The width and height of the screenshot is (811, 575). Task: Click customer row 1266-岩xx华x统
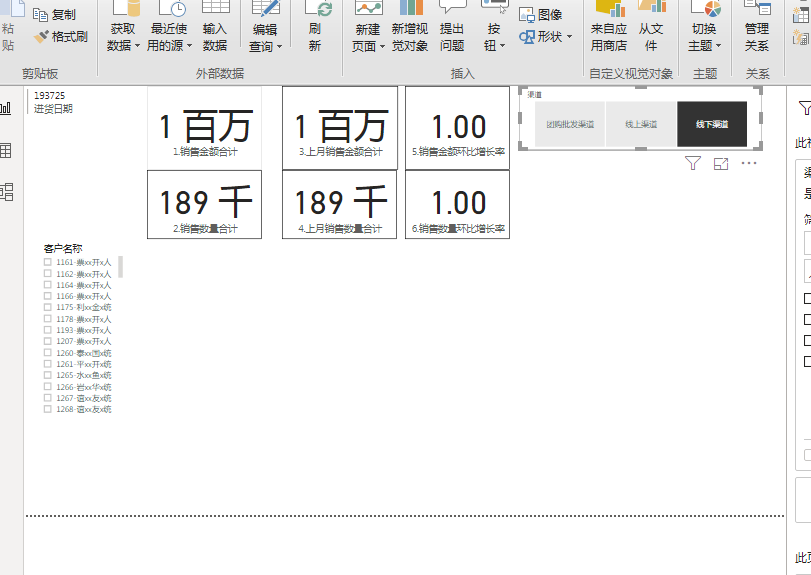pyautogui.click(x=78, y=387)
